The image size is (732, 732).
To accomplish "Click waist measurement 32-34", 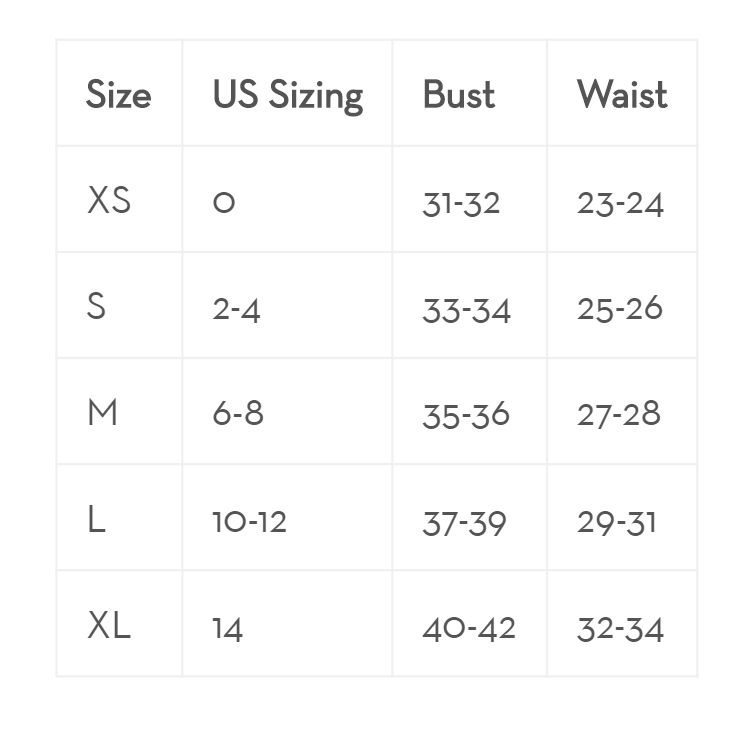I will pyautogui.click(x=620, y=629).
